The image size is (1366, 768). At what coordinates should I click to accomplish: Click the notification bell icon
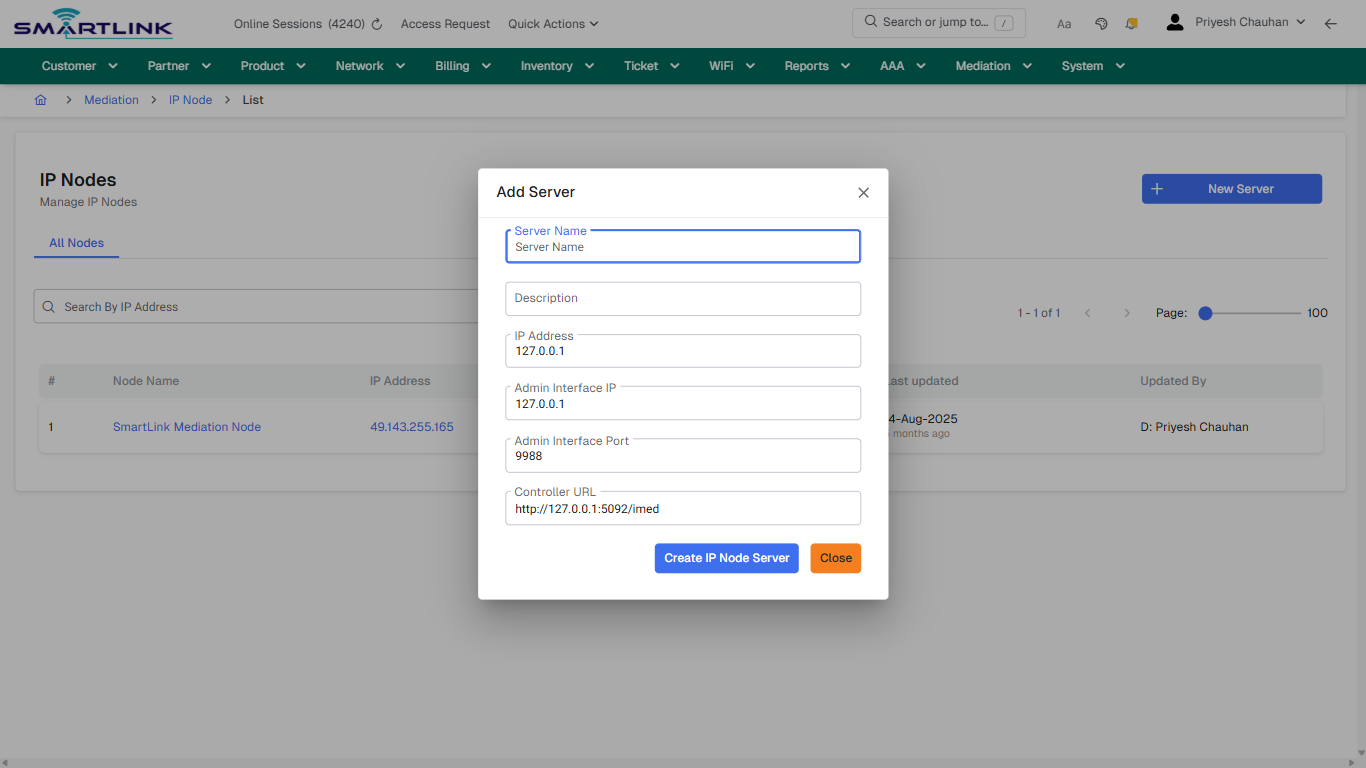click(1131, 23)
